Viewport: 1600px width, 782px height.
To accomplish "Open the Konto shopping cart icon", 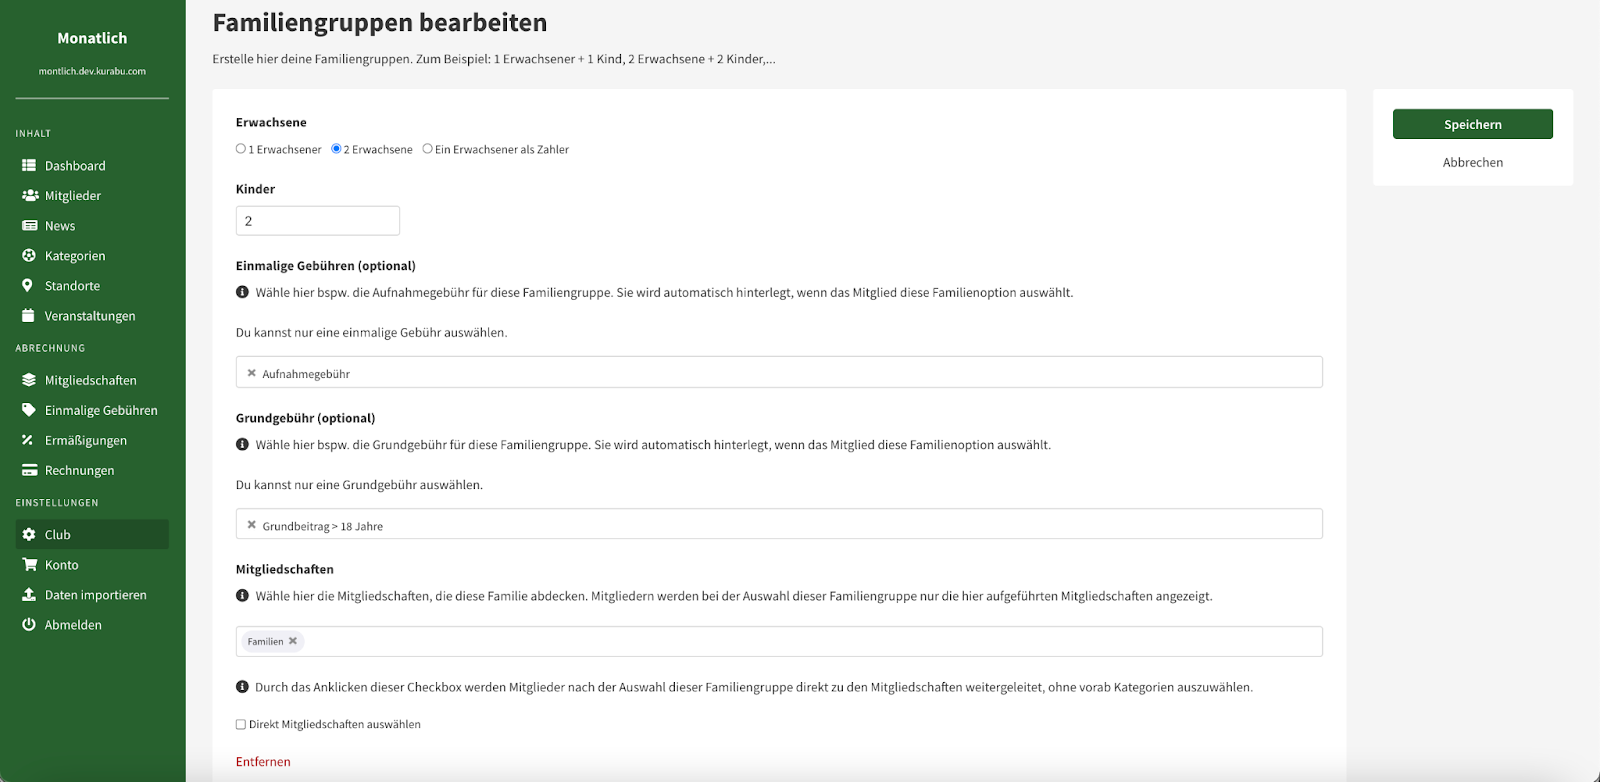I will [x=29, y=565].
